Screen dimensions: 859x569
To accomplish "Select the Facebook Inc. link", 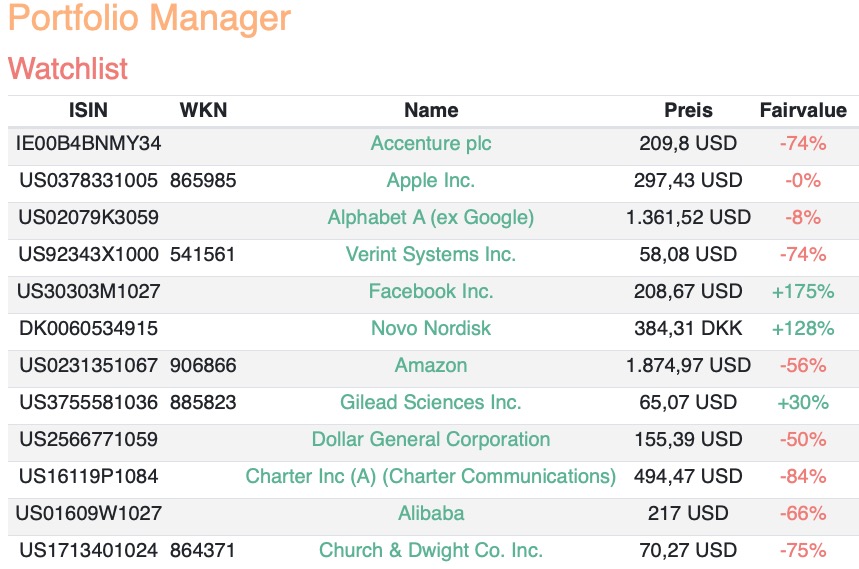I will 431,291.
